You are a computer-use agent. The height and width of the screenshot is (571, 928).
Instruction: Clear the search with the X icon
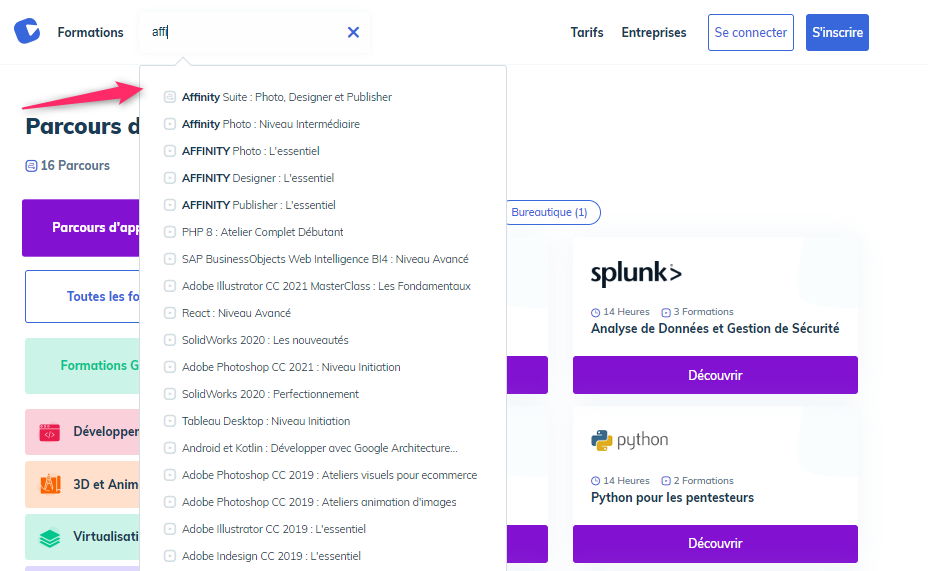click(x=353, y=33)
